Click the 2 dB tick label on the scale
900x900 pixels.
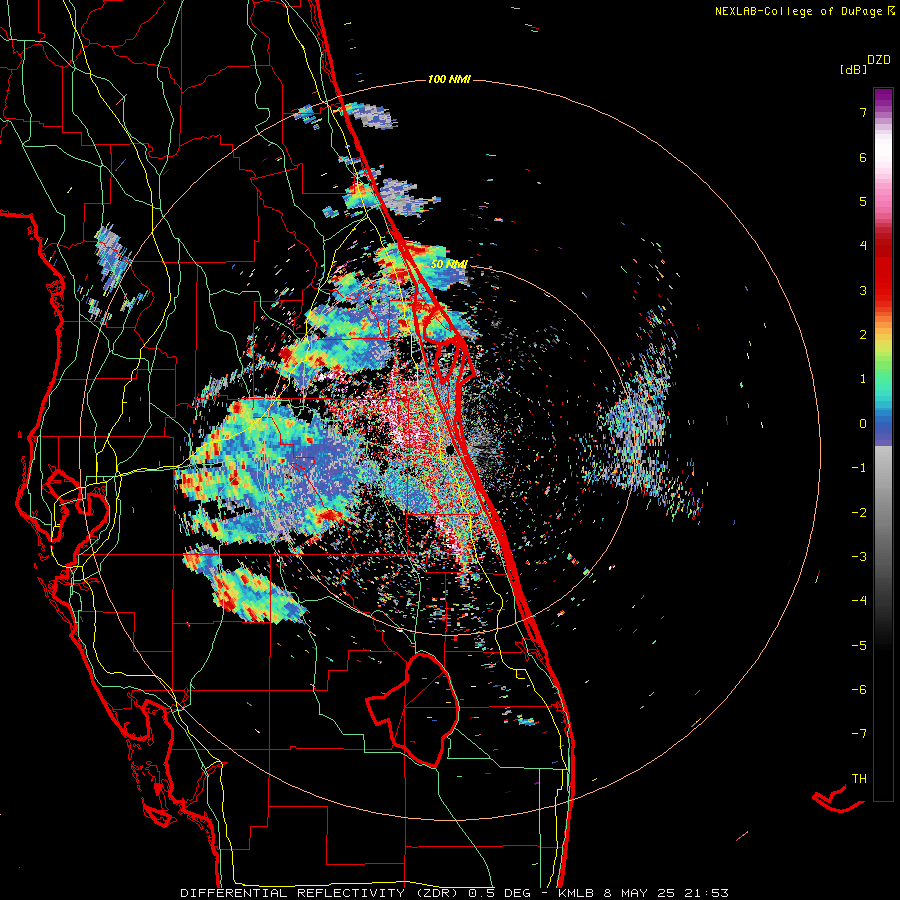coord(863,335)
